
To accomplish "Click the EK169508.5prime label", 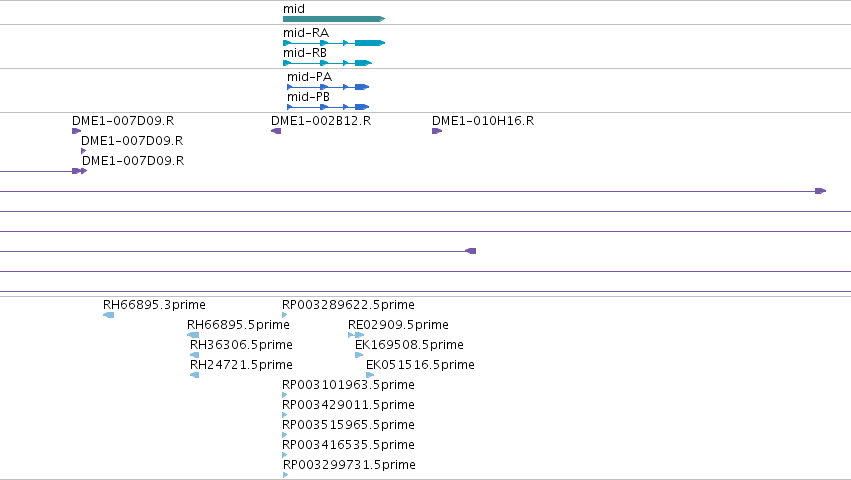I will click(409, 345).
